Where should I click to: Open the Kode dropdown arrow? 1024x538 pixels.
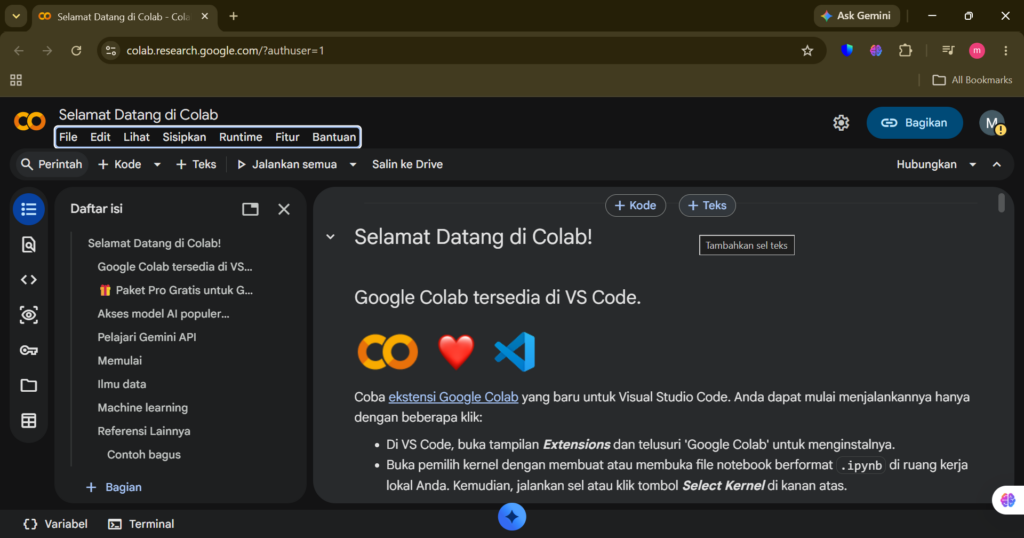157,165
